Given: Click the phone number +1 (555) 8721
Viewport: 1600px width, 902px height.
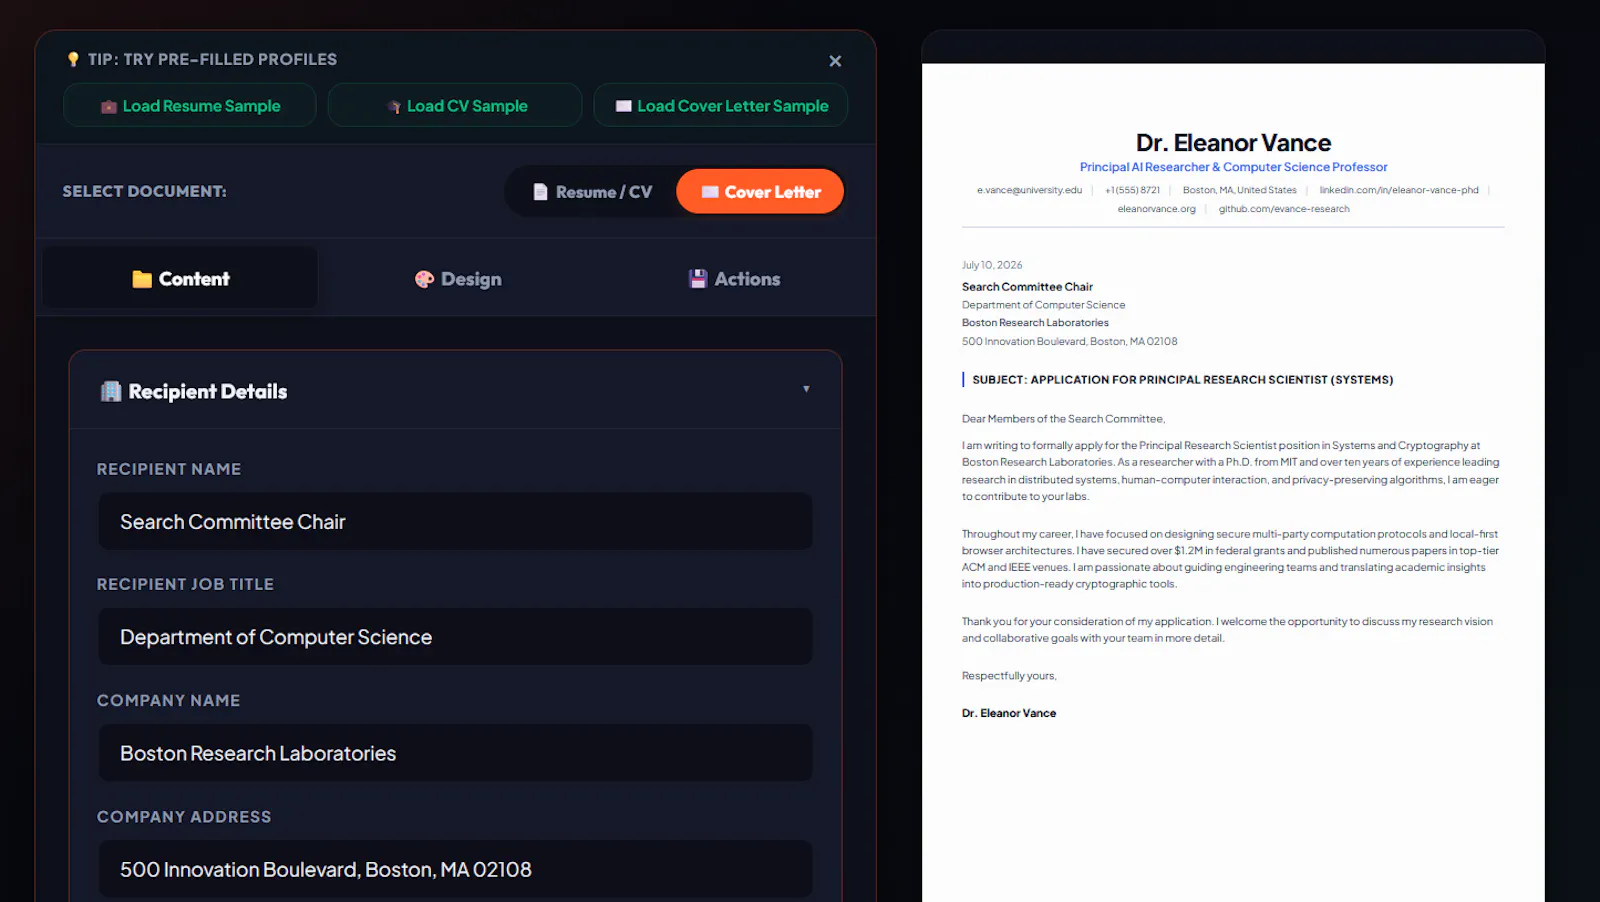Looking at the screenshot, I should tap(1132, 190).
